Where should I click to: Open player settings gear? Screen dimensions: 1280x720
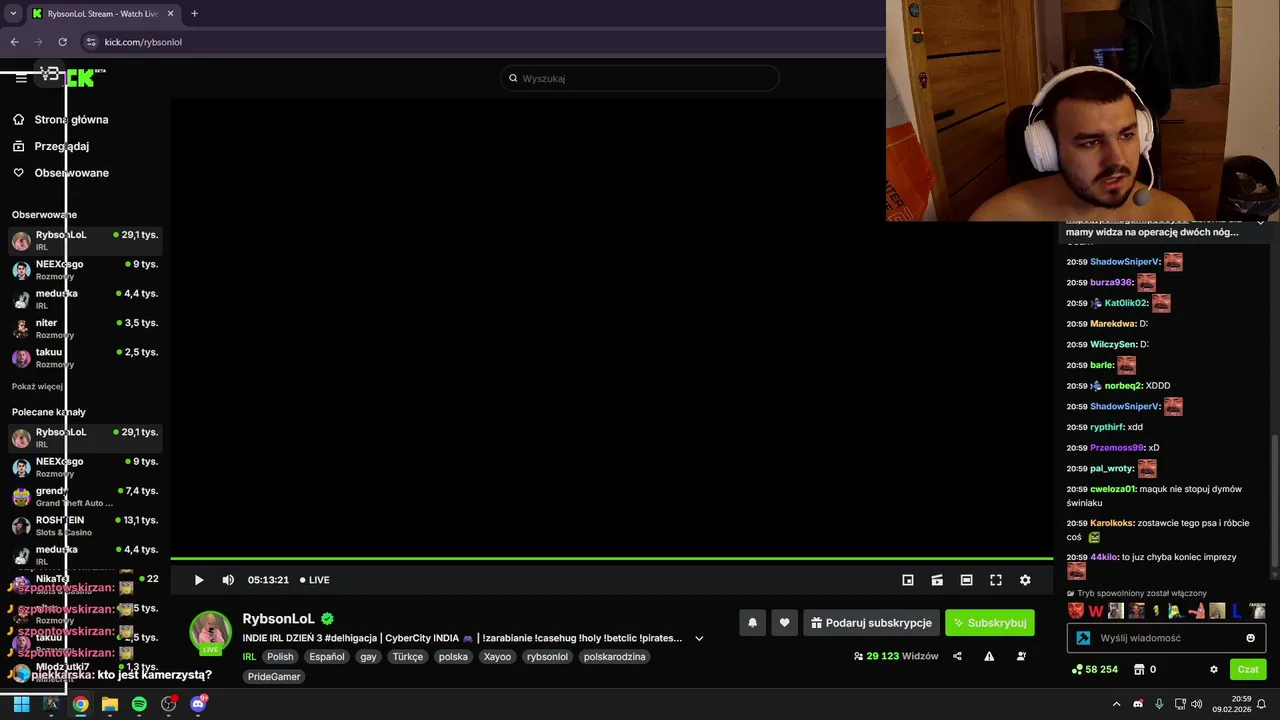(x=1025, y=580)
